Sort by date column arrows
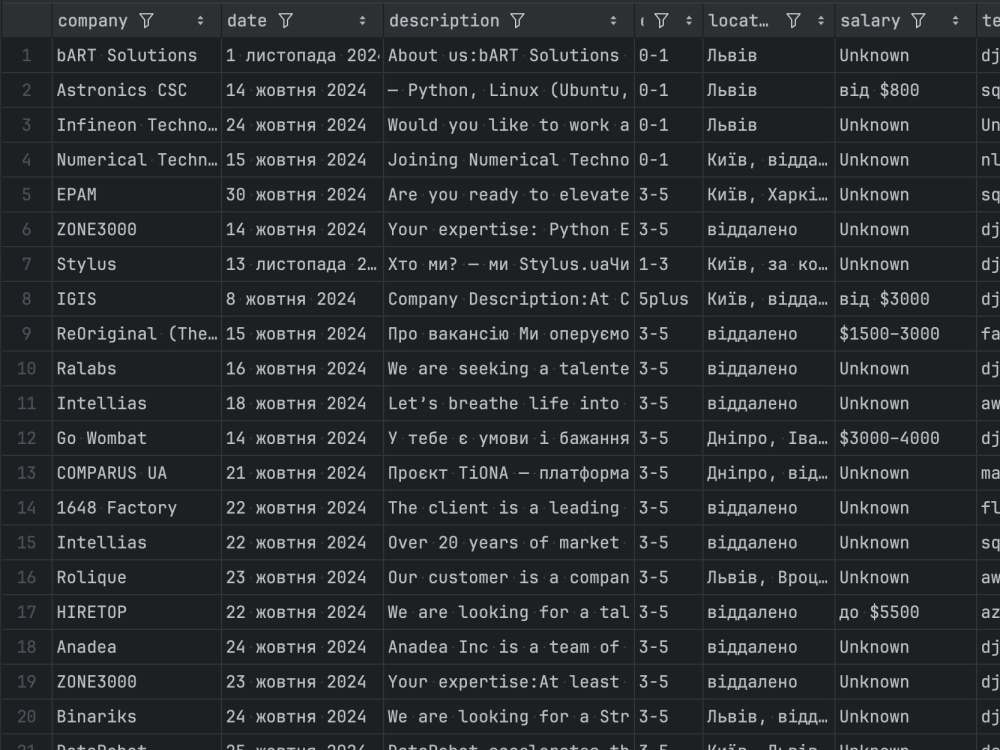 (x=362, y=21)
